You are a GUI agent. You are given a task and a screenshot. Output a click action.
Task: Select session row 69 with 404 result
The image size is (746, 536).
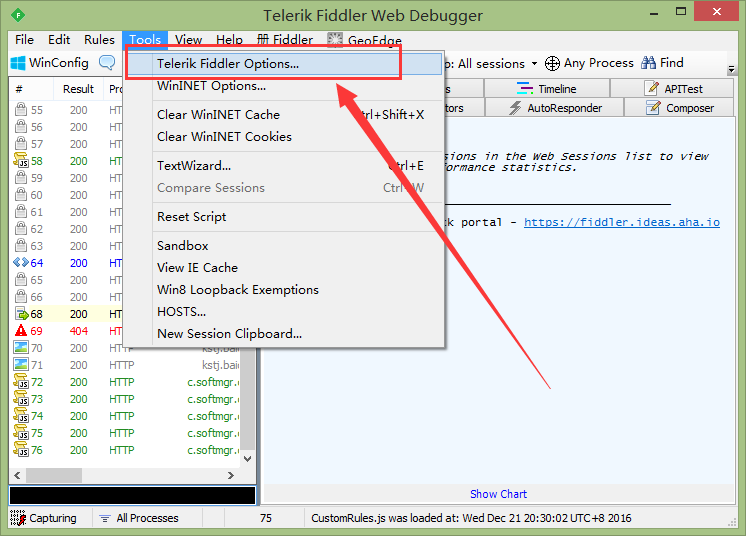[67, 331]
